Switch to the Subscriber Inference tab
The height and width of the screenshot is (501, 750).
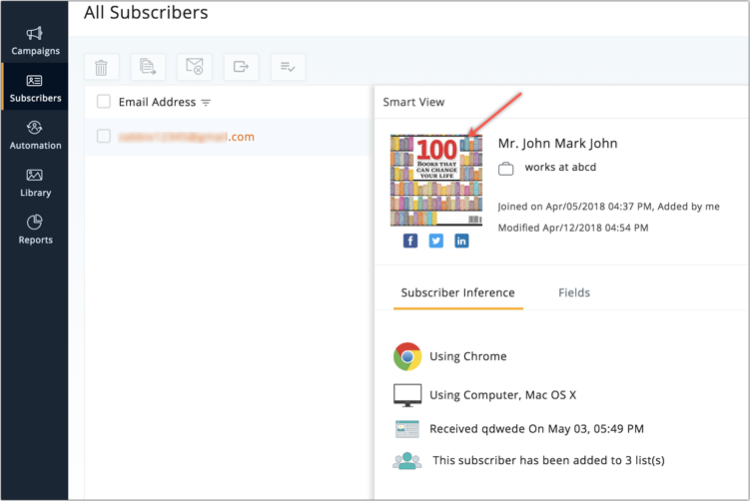click(x=458, y=293)
